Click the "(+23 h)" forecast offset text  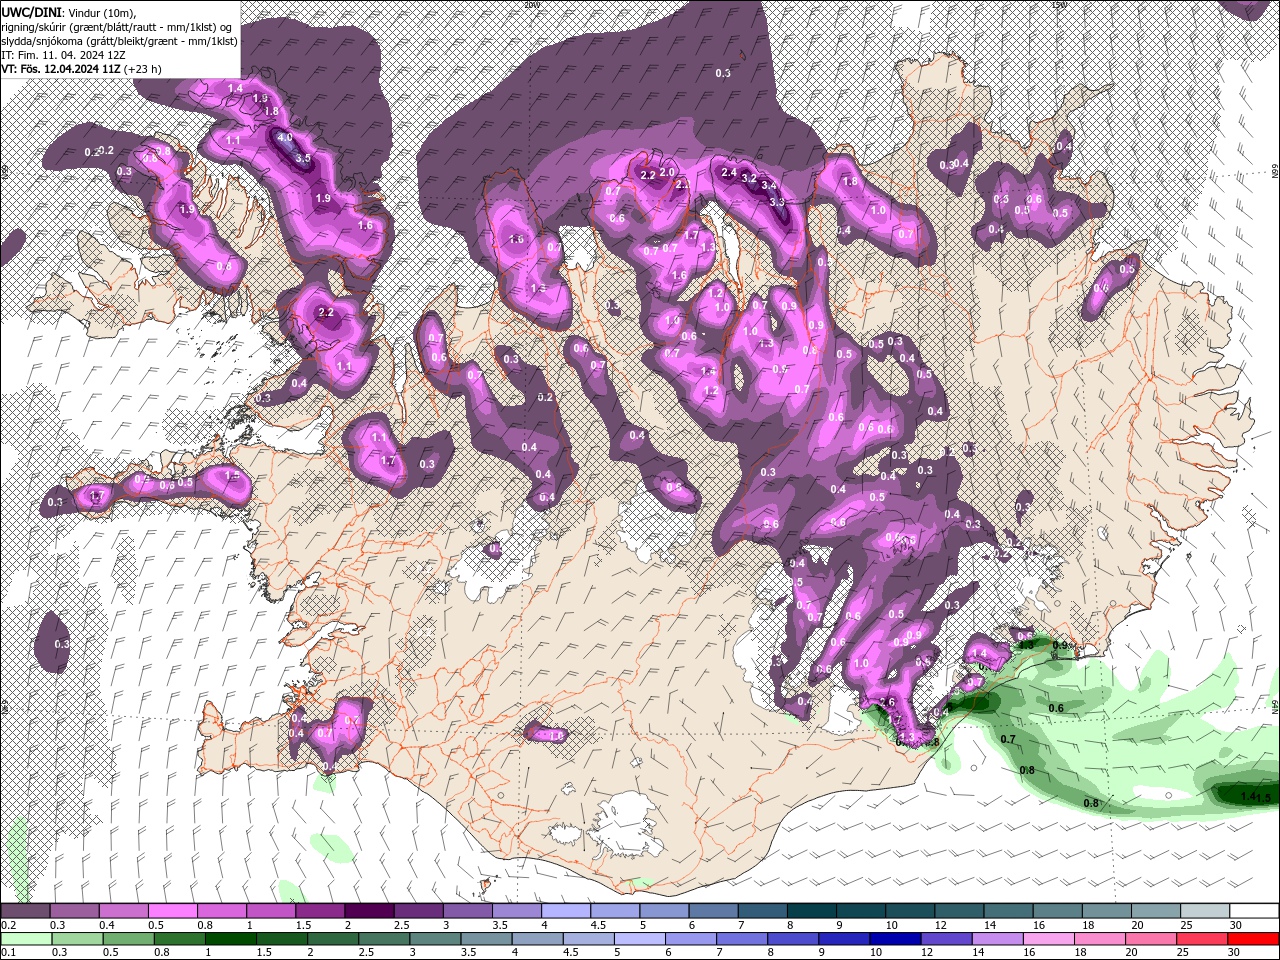144,69
